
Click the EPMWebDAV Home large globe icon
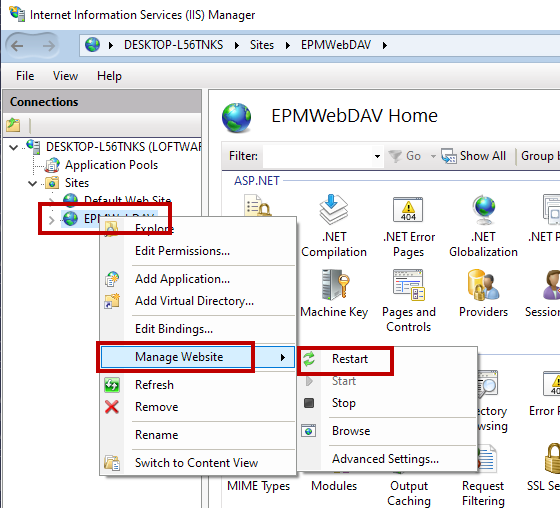pyautogui.click(x=236, y=118)
